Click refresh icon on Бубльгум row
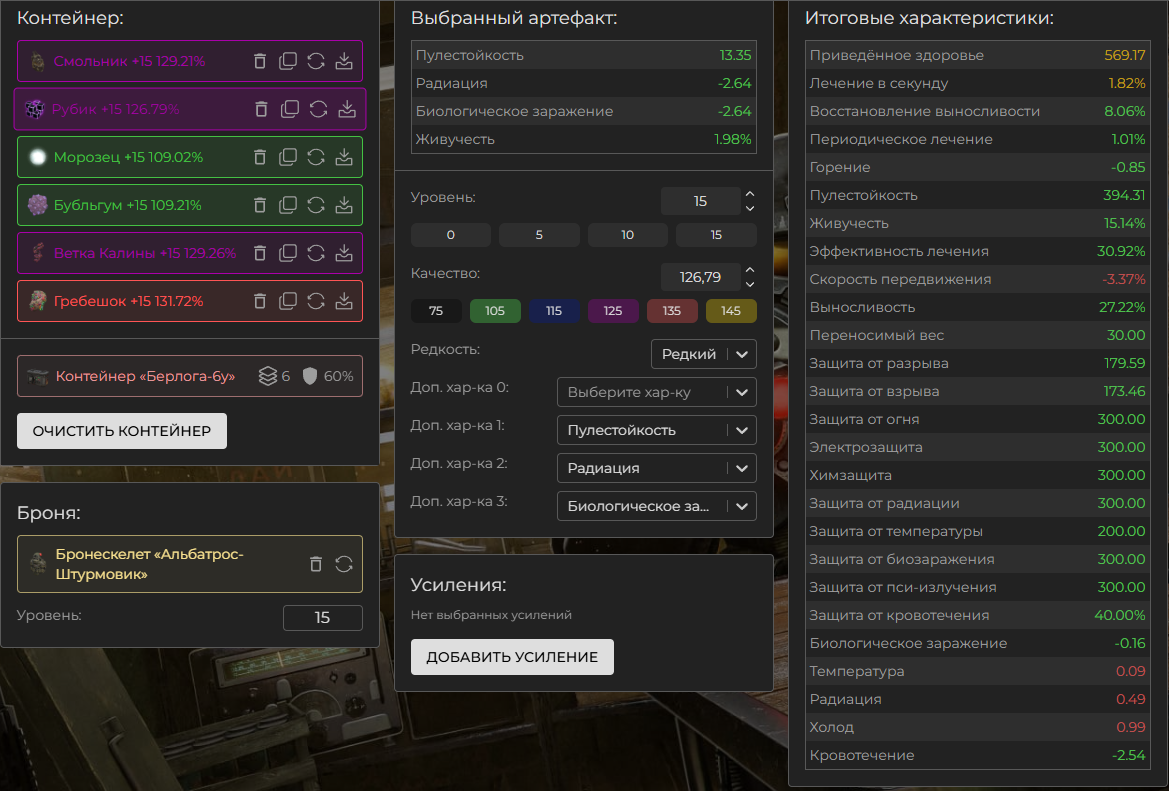 pyautogui.click(x=316, y=205)
